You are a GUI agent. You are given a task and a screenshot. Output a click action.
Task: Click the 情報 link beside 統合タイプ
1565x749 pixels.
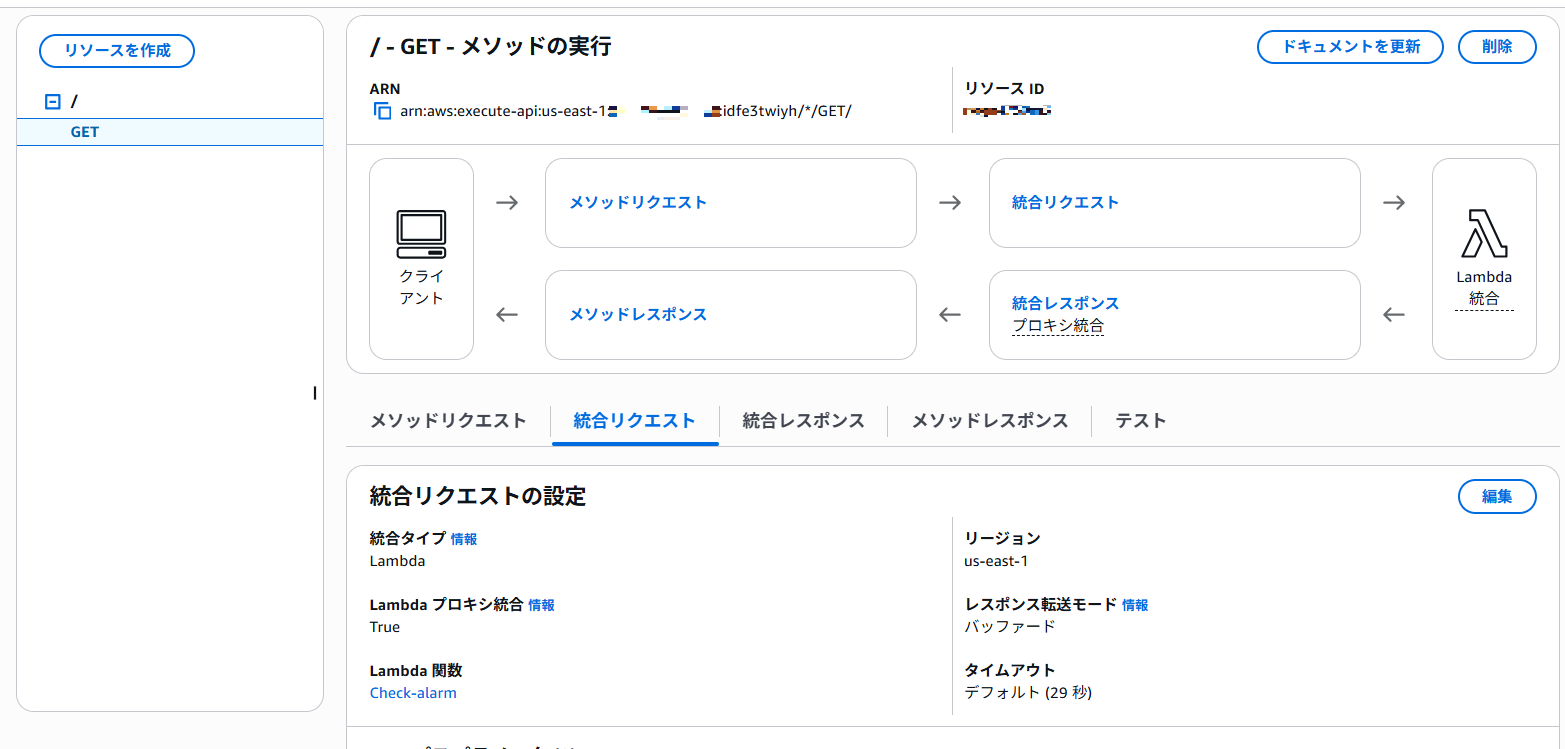464,539
